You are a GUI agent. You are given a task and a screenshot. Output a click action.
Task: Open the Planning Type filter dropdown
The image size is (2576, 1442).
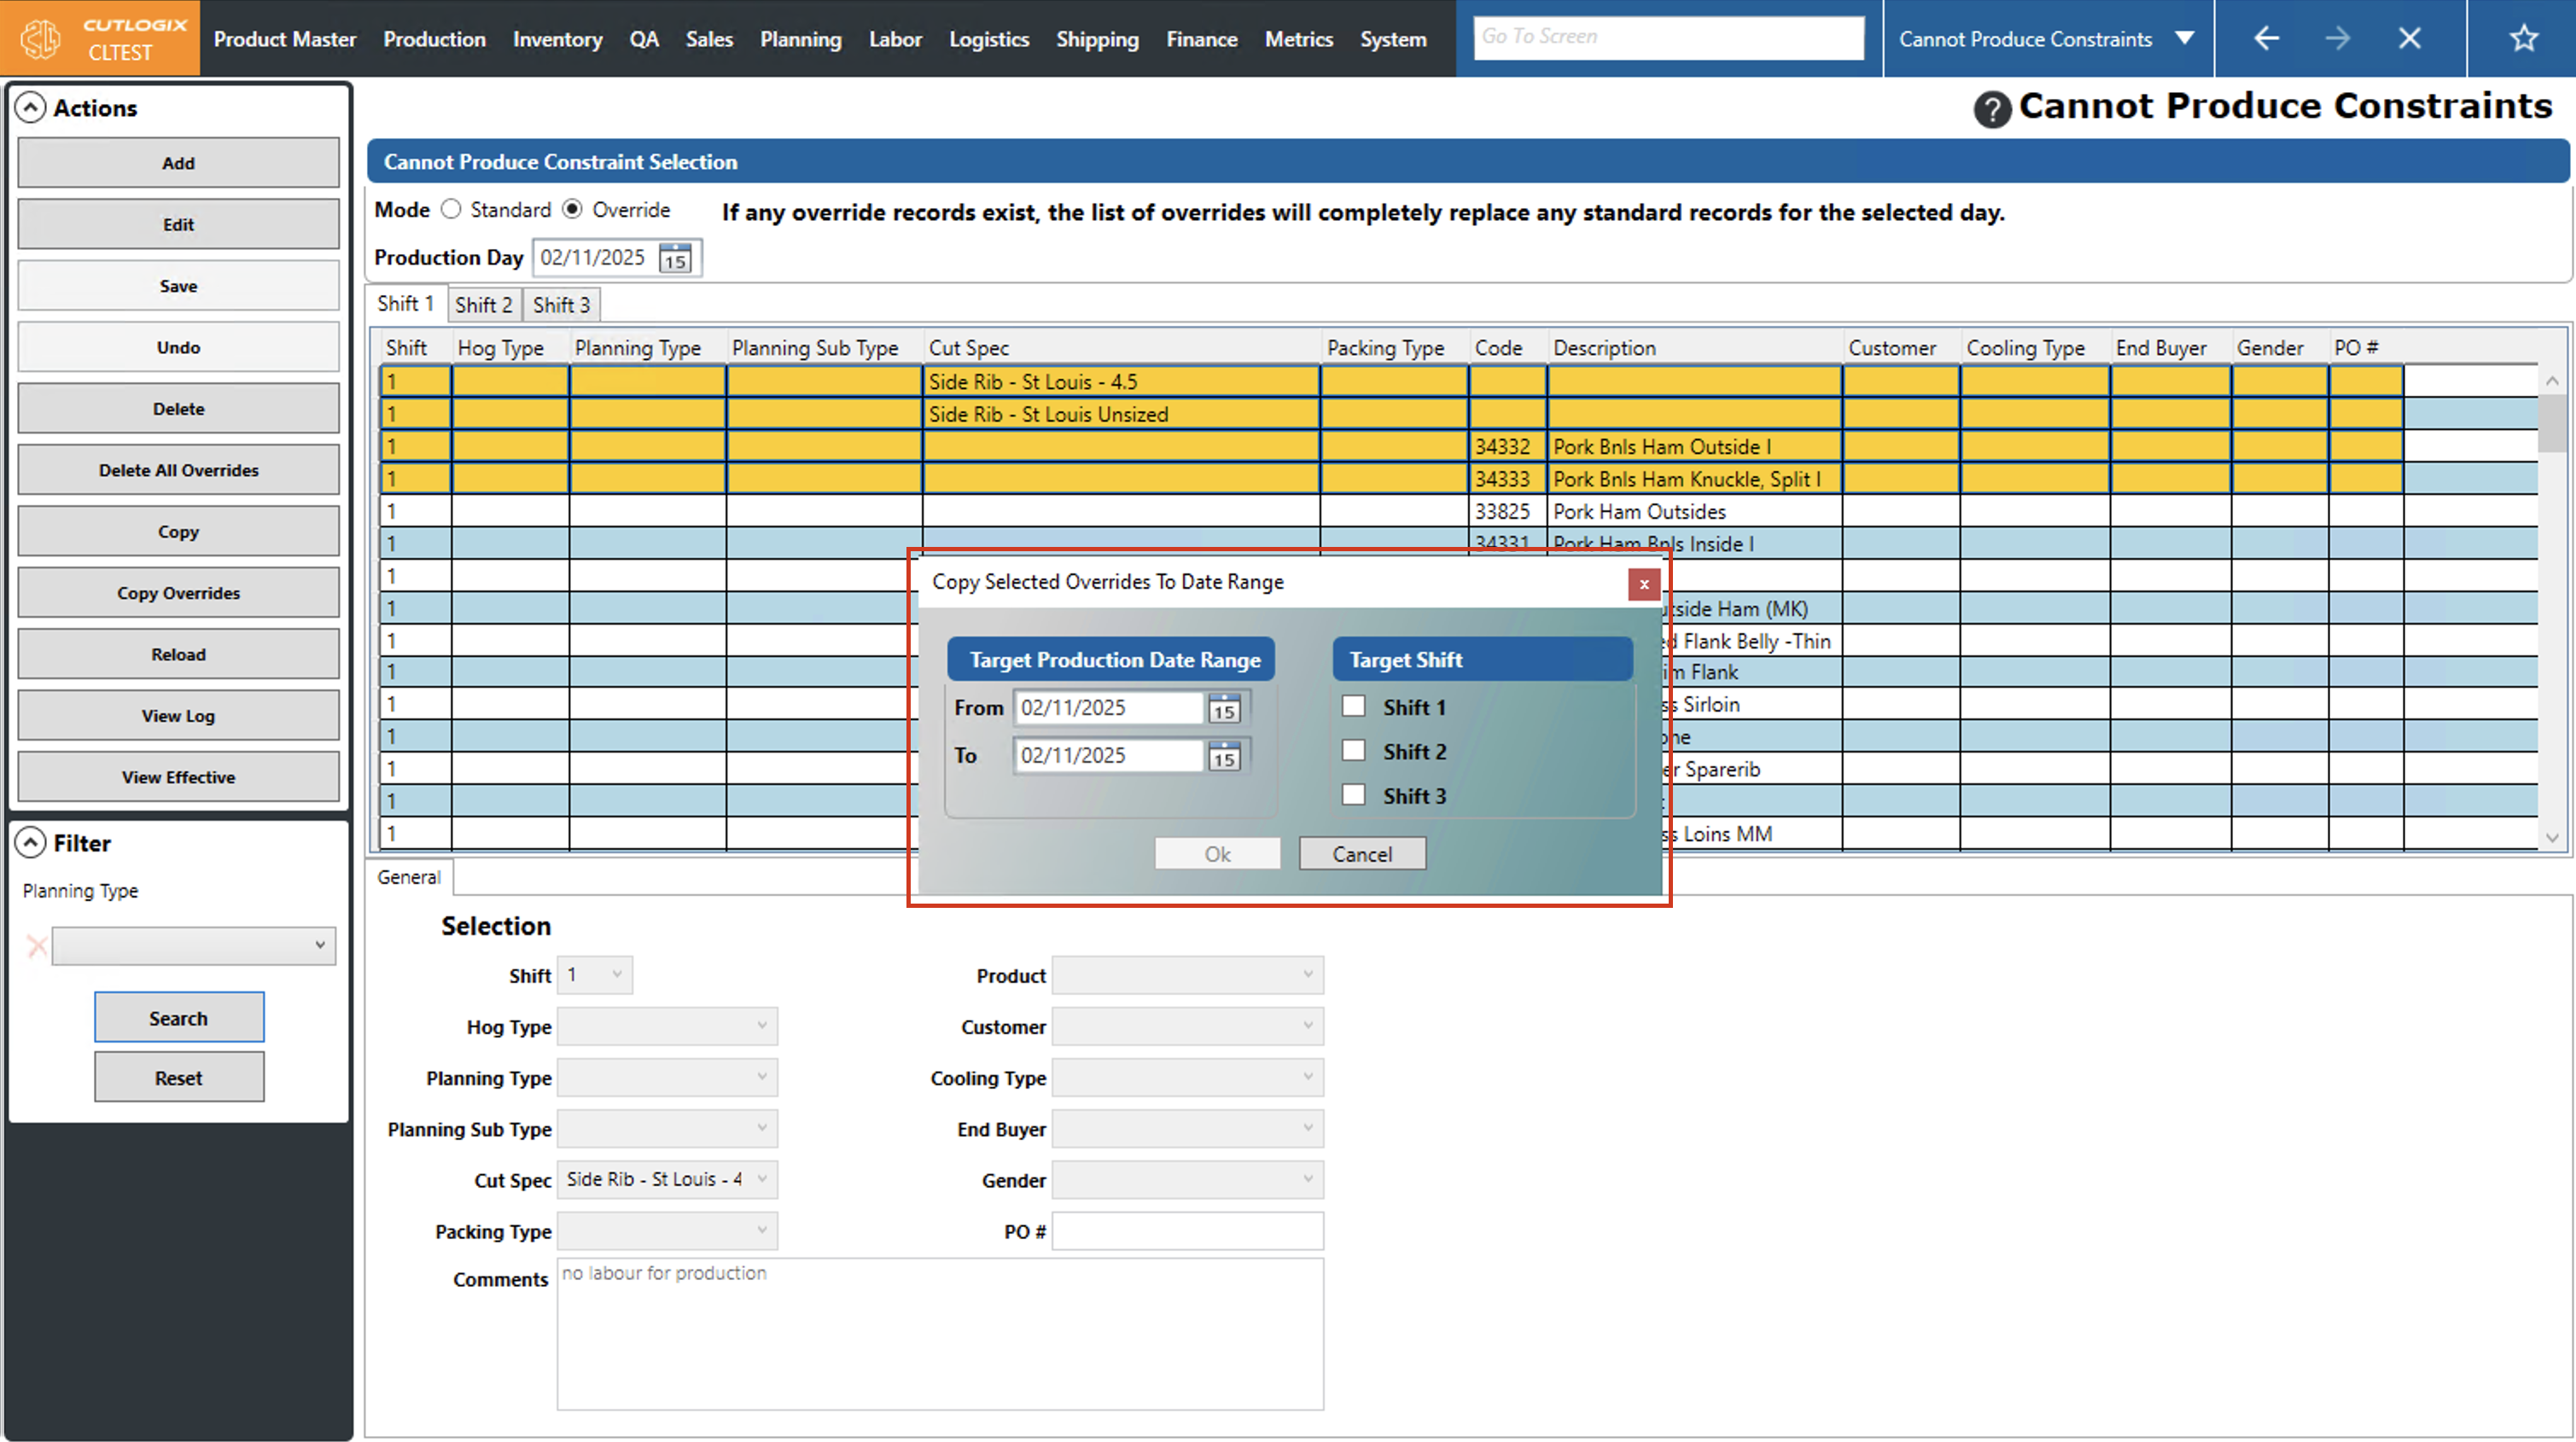coord(193,946)
